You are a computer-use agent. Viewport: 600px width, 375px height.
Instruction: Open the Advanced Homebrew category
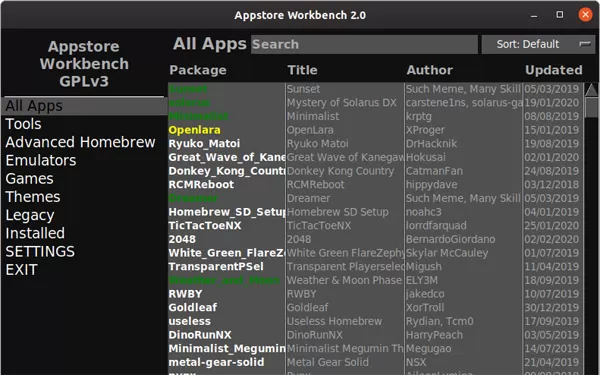pyautogui.click(x=80, y=142)
